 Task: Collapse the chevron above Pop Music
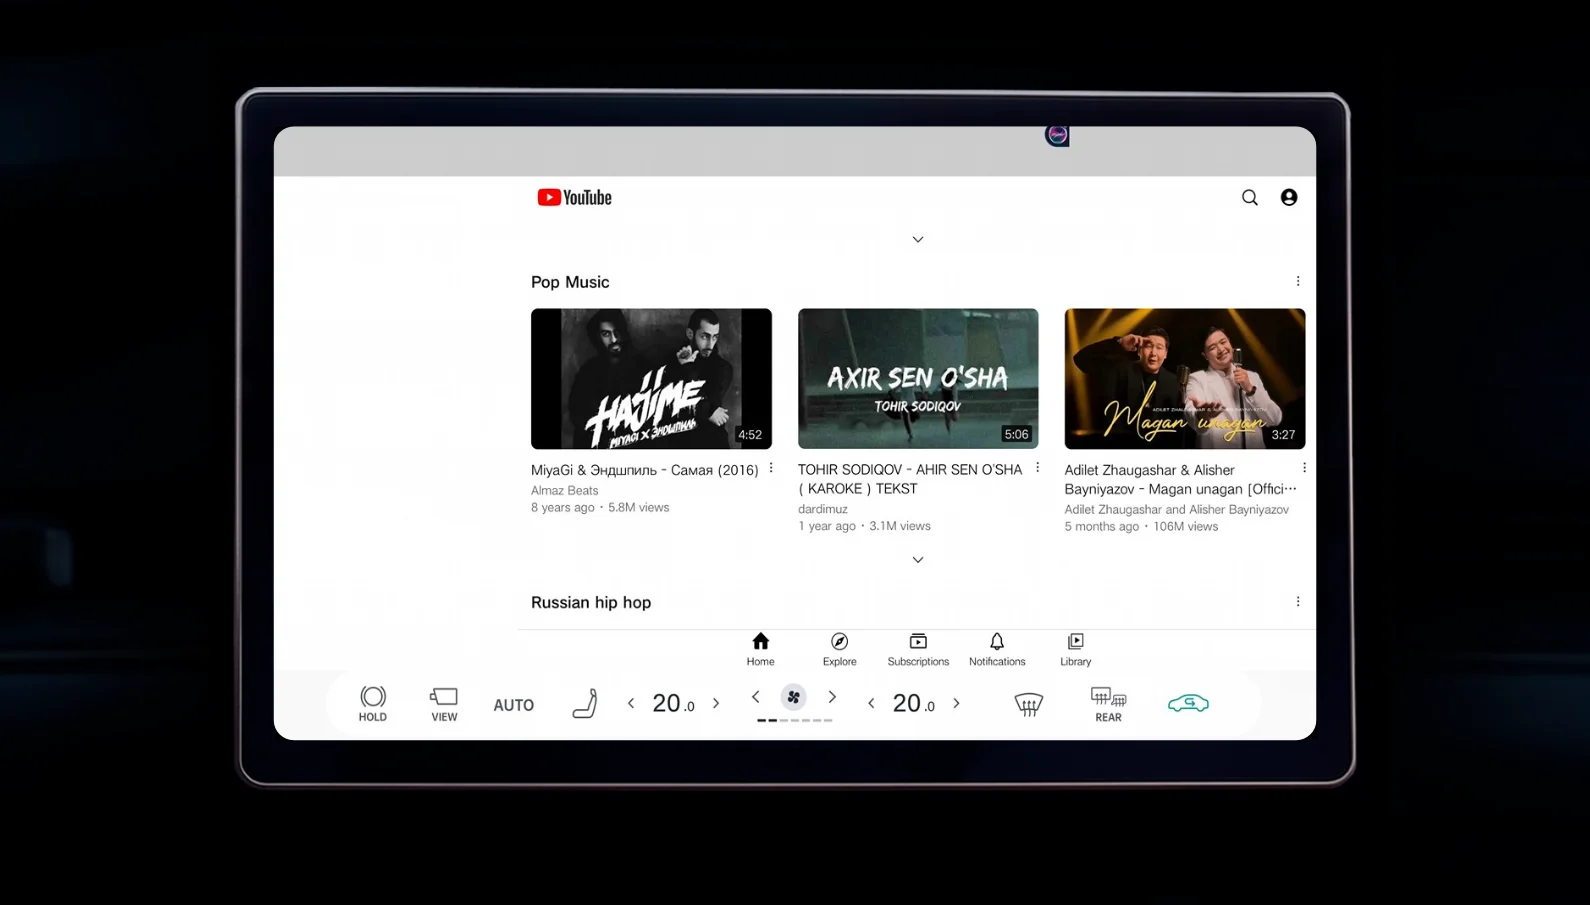coord(918,240)
